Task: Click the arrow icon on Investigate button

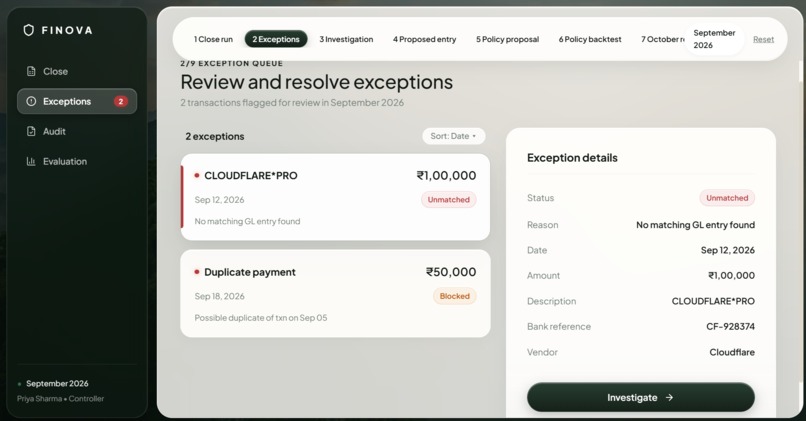Action: coord(669,397)
